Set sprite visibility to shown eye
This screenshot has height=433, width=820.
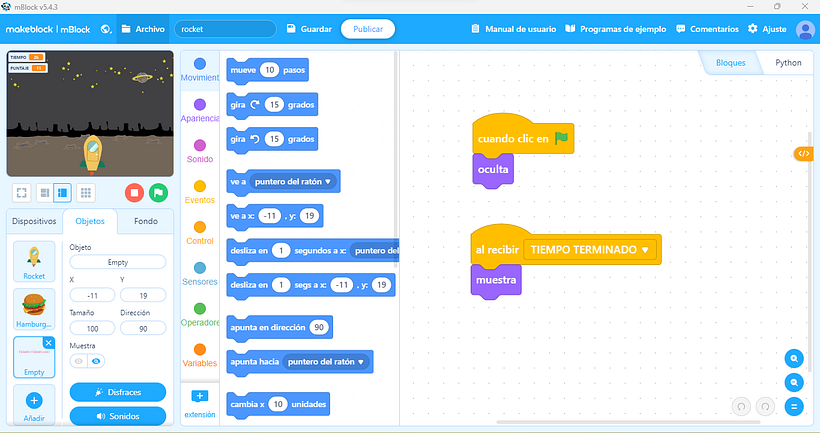coord(97,361)
